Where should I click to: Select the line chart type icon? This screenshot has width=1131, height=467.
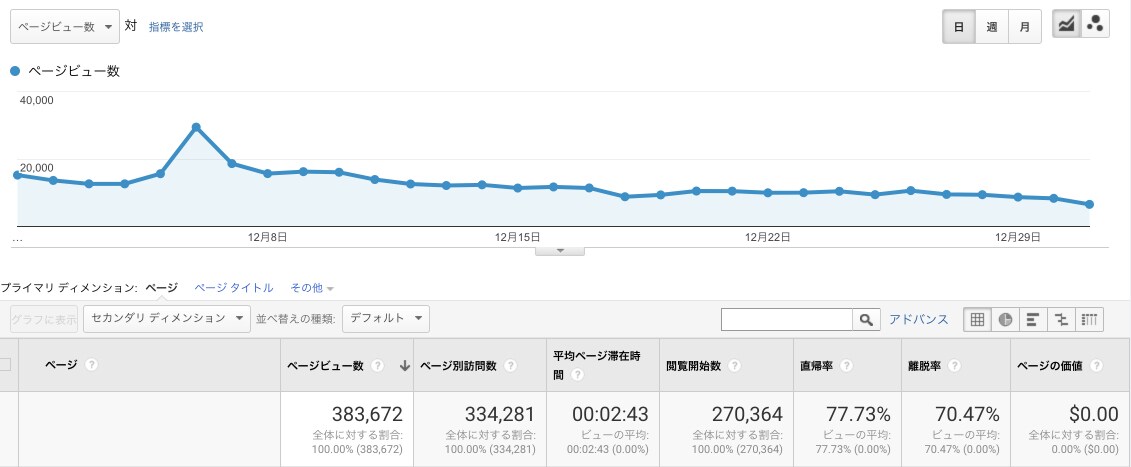click(x=1066, y=24)
